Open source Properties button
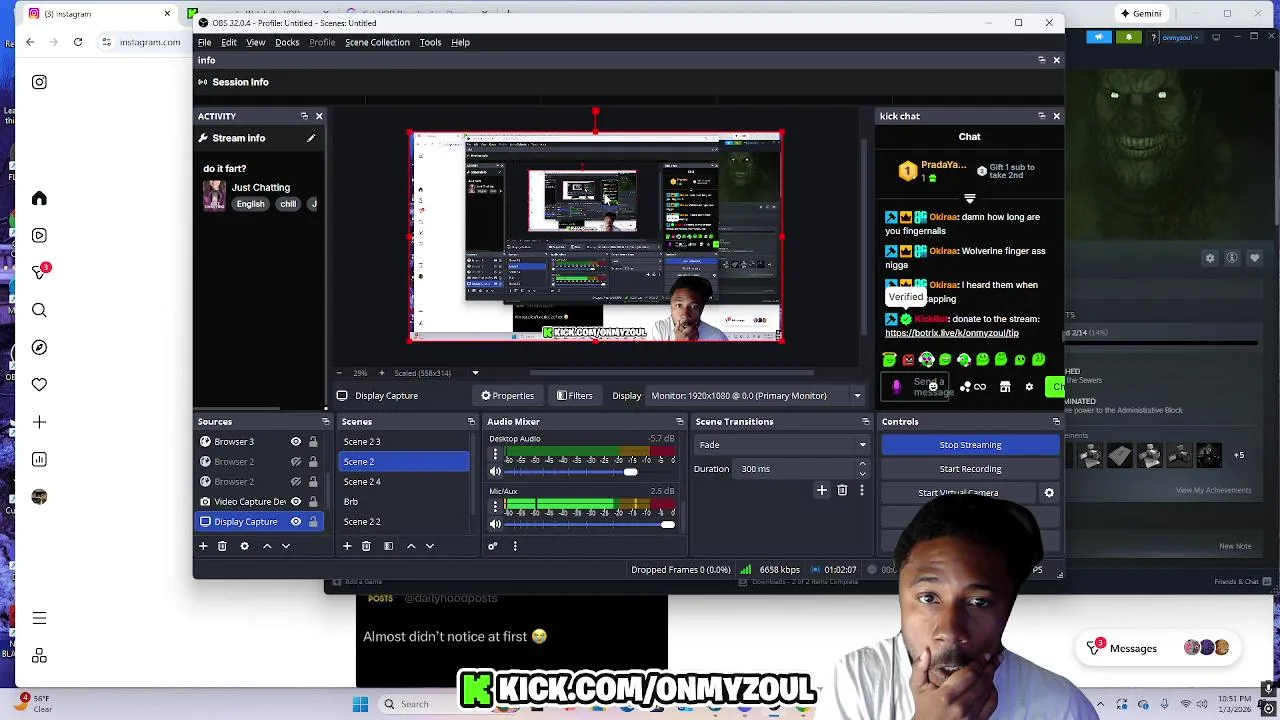This screenshot has height=720, width=1280. coord(507,396)
